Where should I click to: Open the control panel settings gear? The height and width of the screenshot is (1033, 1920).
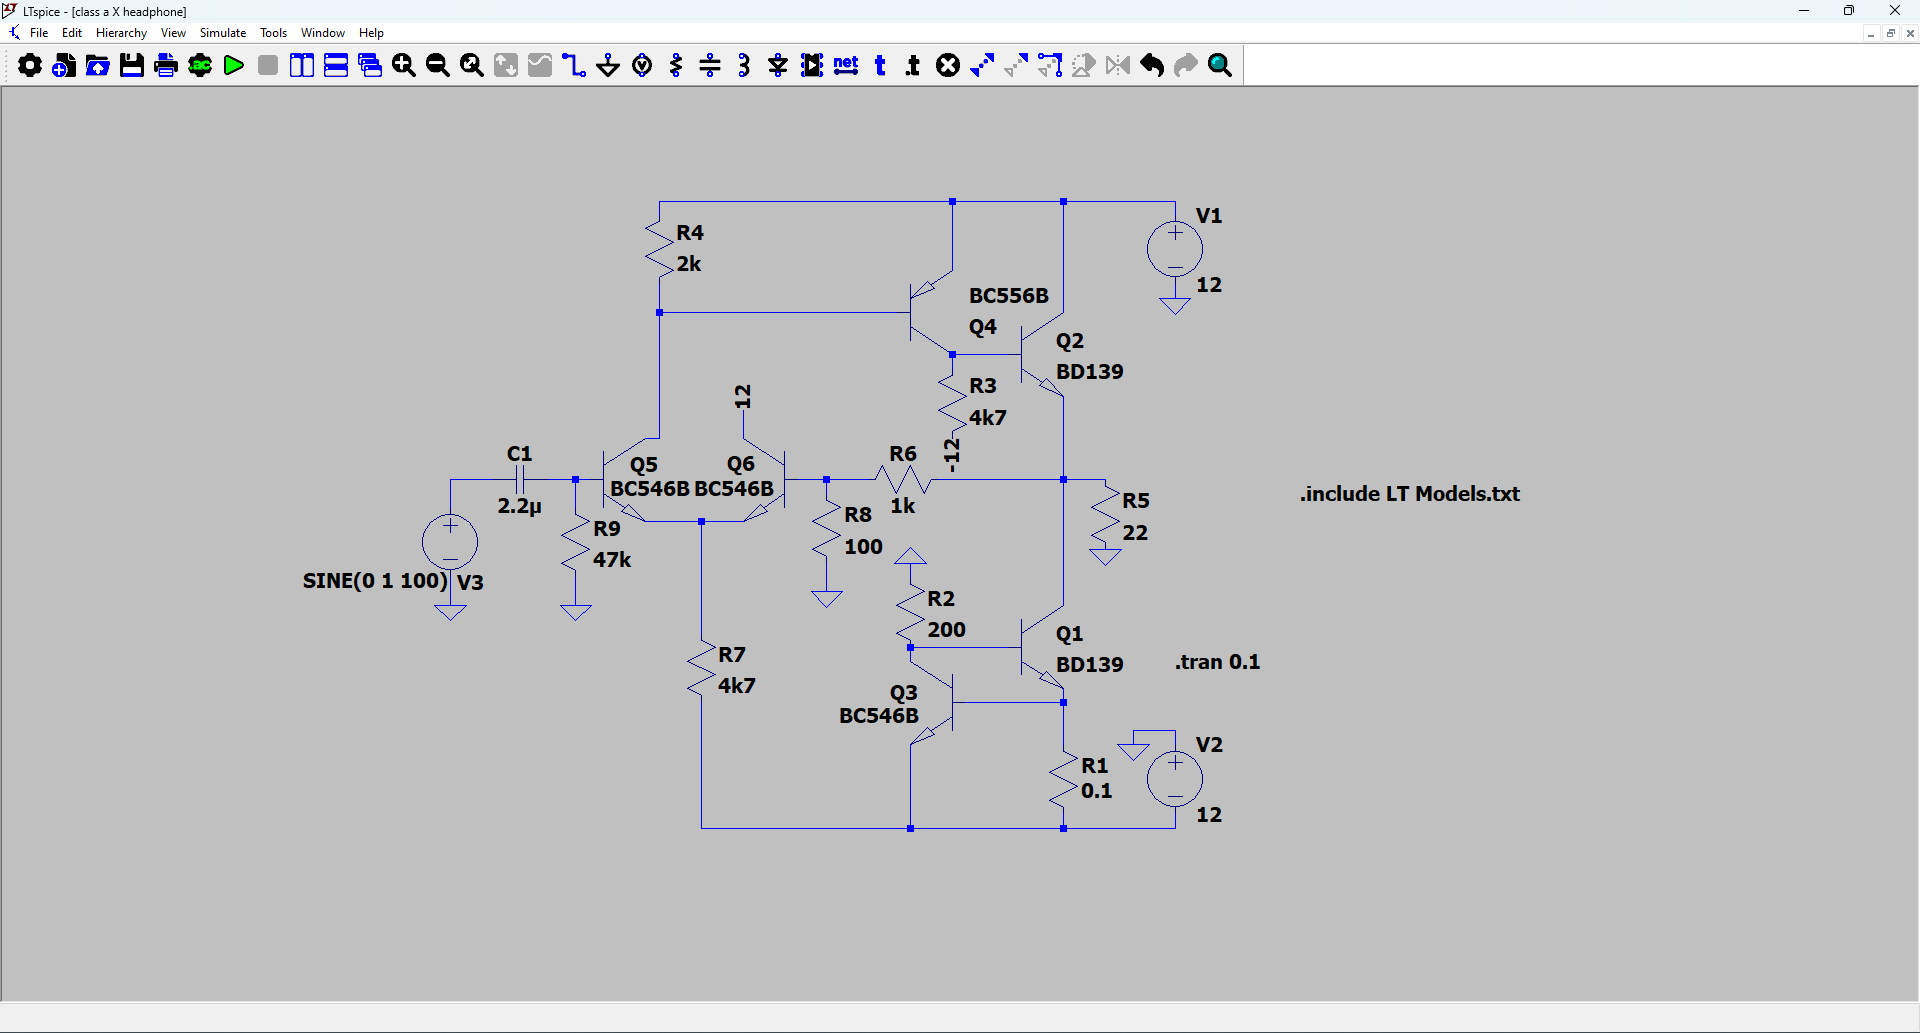pos(30,66)
